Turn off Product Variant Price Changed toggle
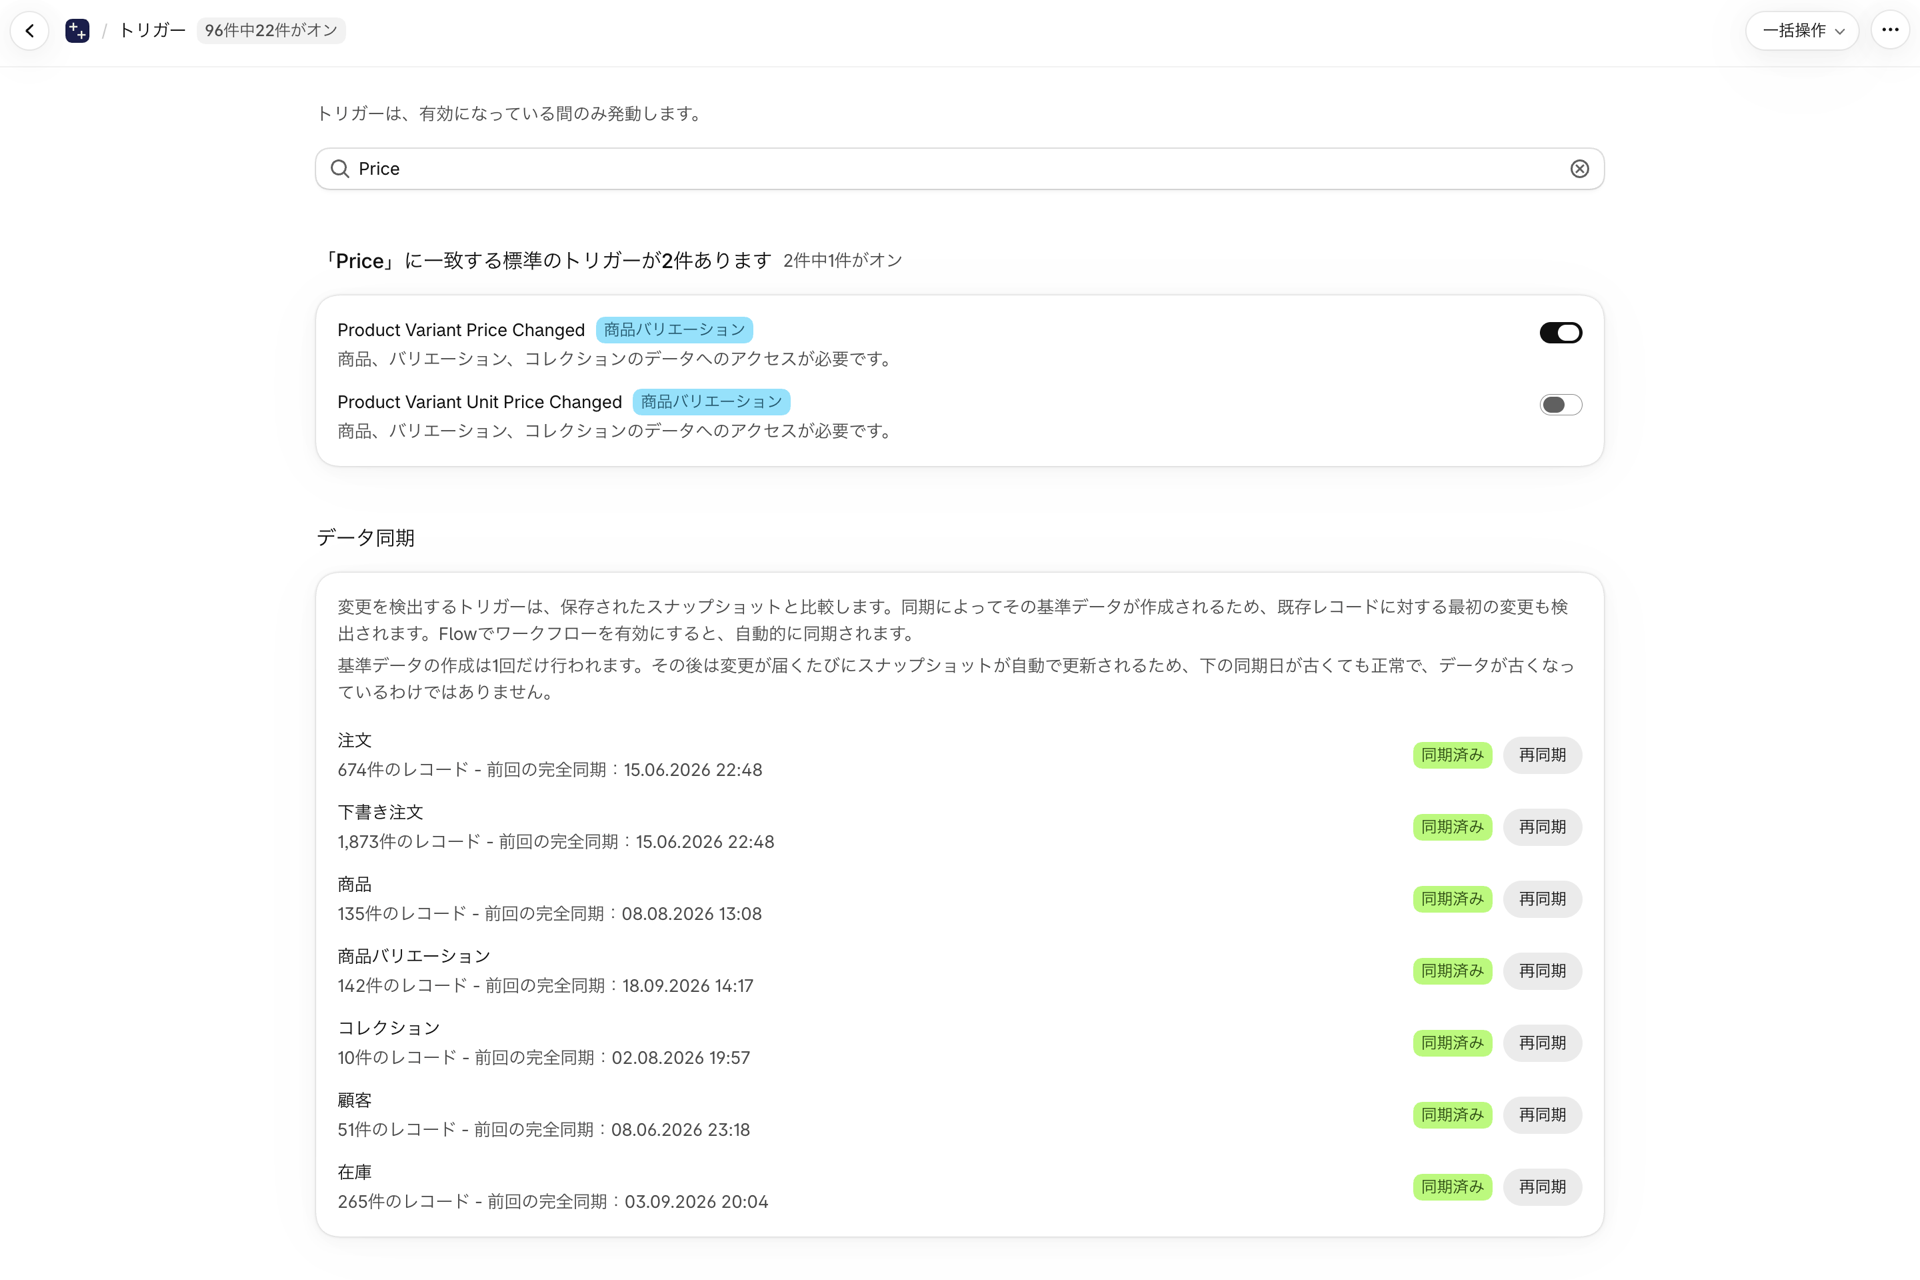The height and width of the screenshot is (1280, 1920). pyautogui.click(x=1560, y=333)
